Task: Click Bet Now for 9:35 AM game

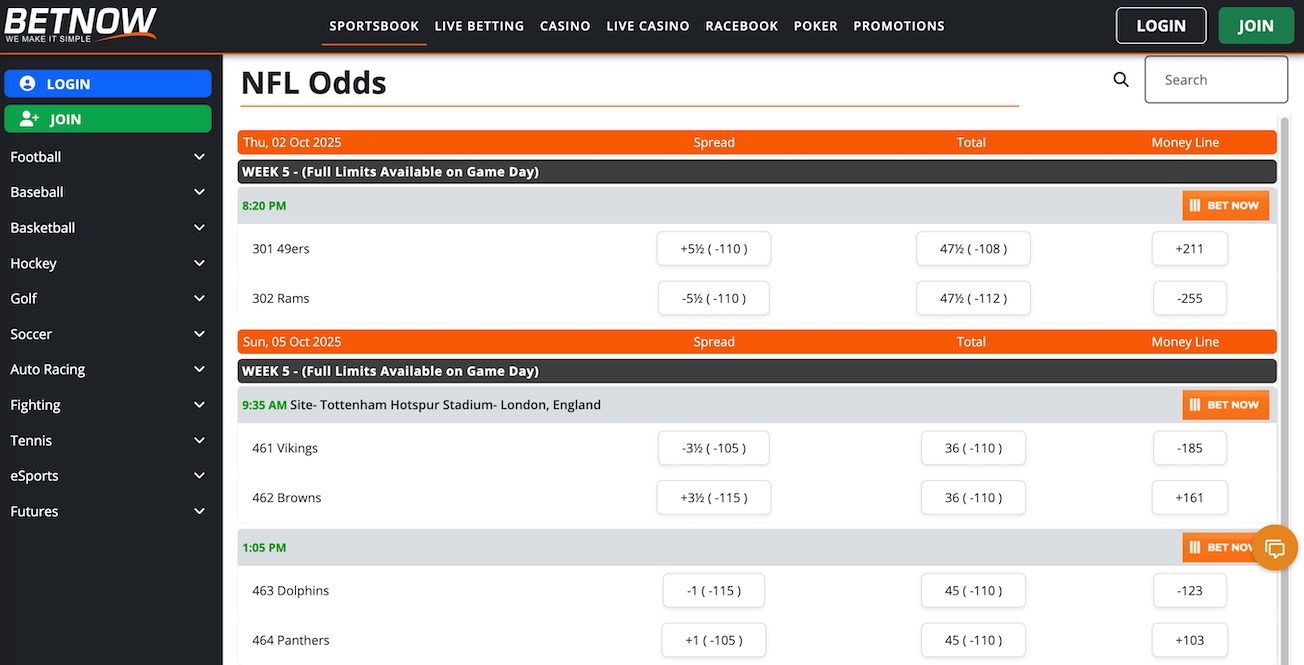Action: point(1225,405)
